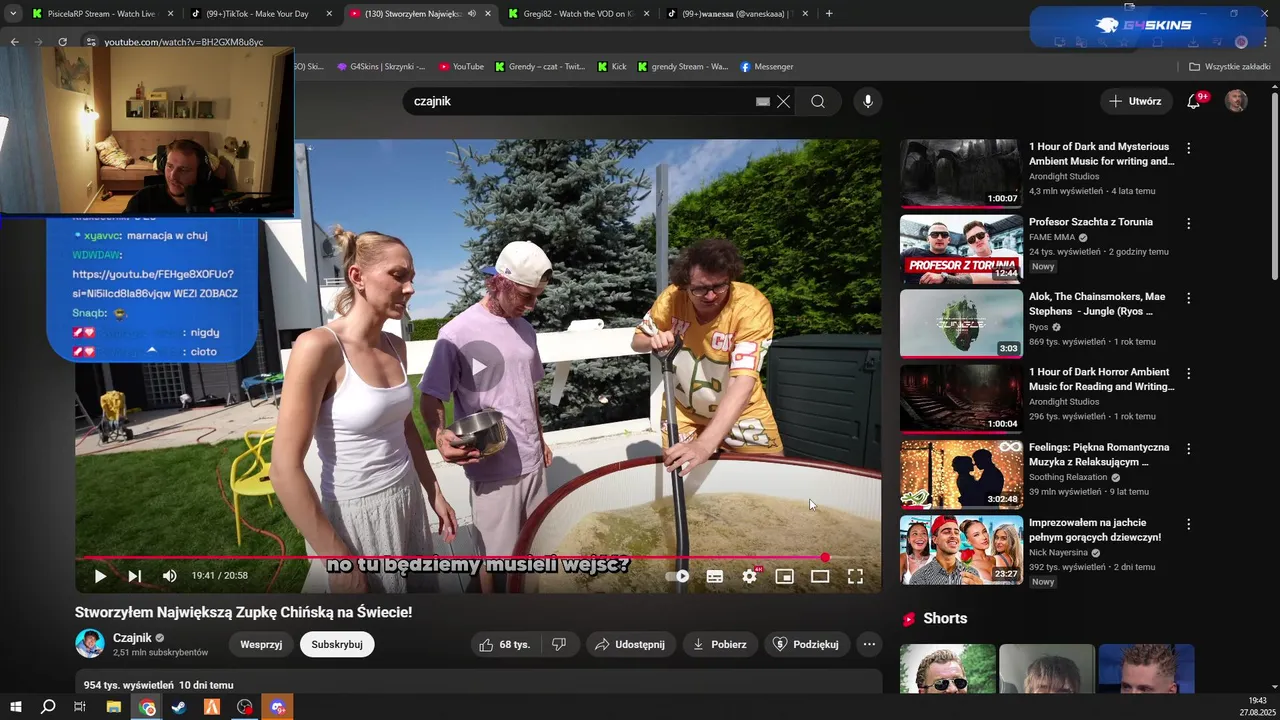Open the Utwórz create menu
The image size is (1280, 720).
coord(1135,101)
